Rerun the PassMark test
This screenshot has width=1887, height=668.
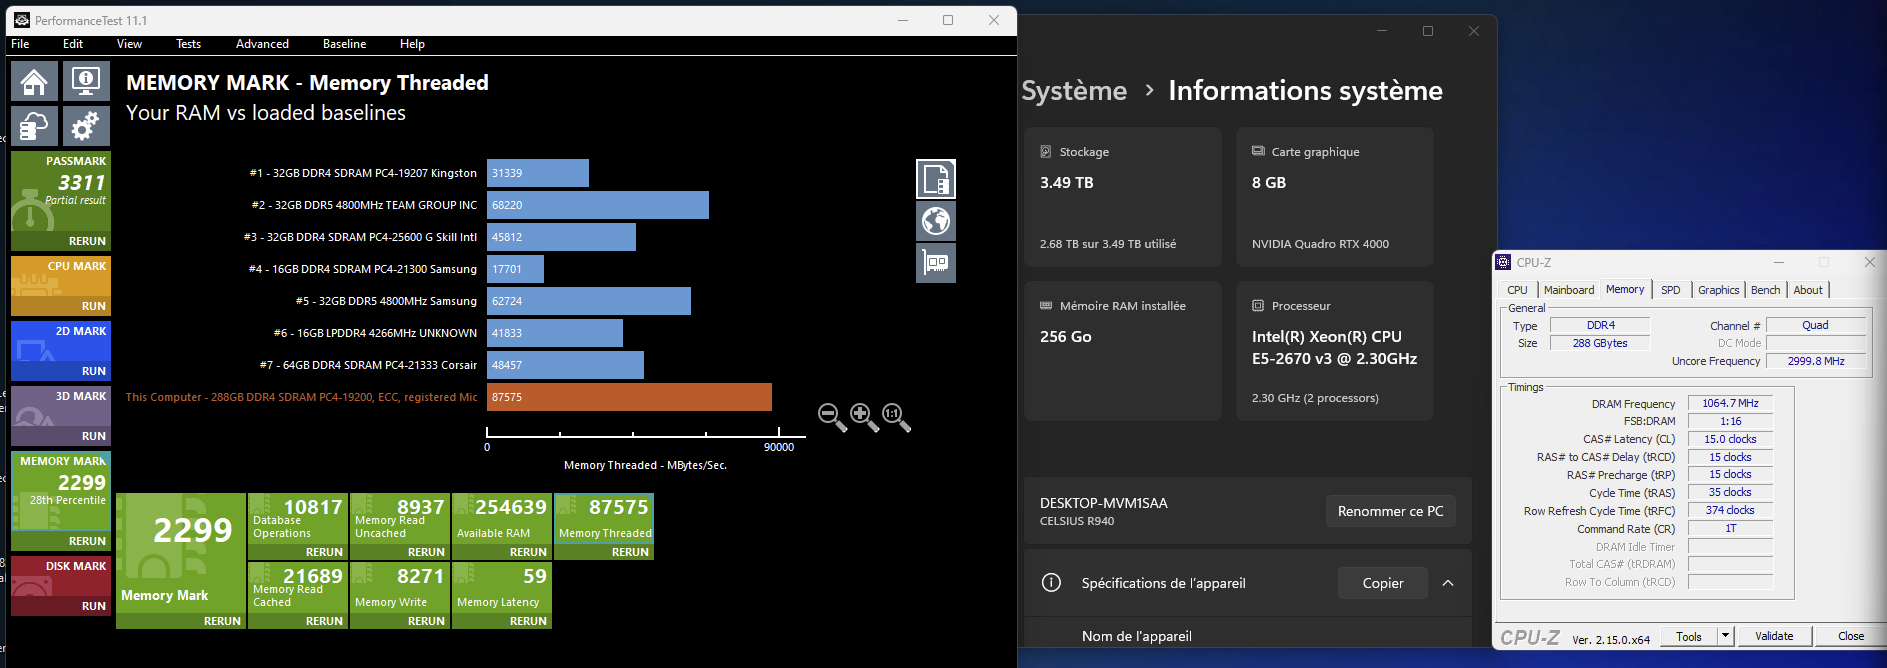87,241
